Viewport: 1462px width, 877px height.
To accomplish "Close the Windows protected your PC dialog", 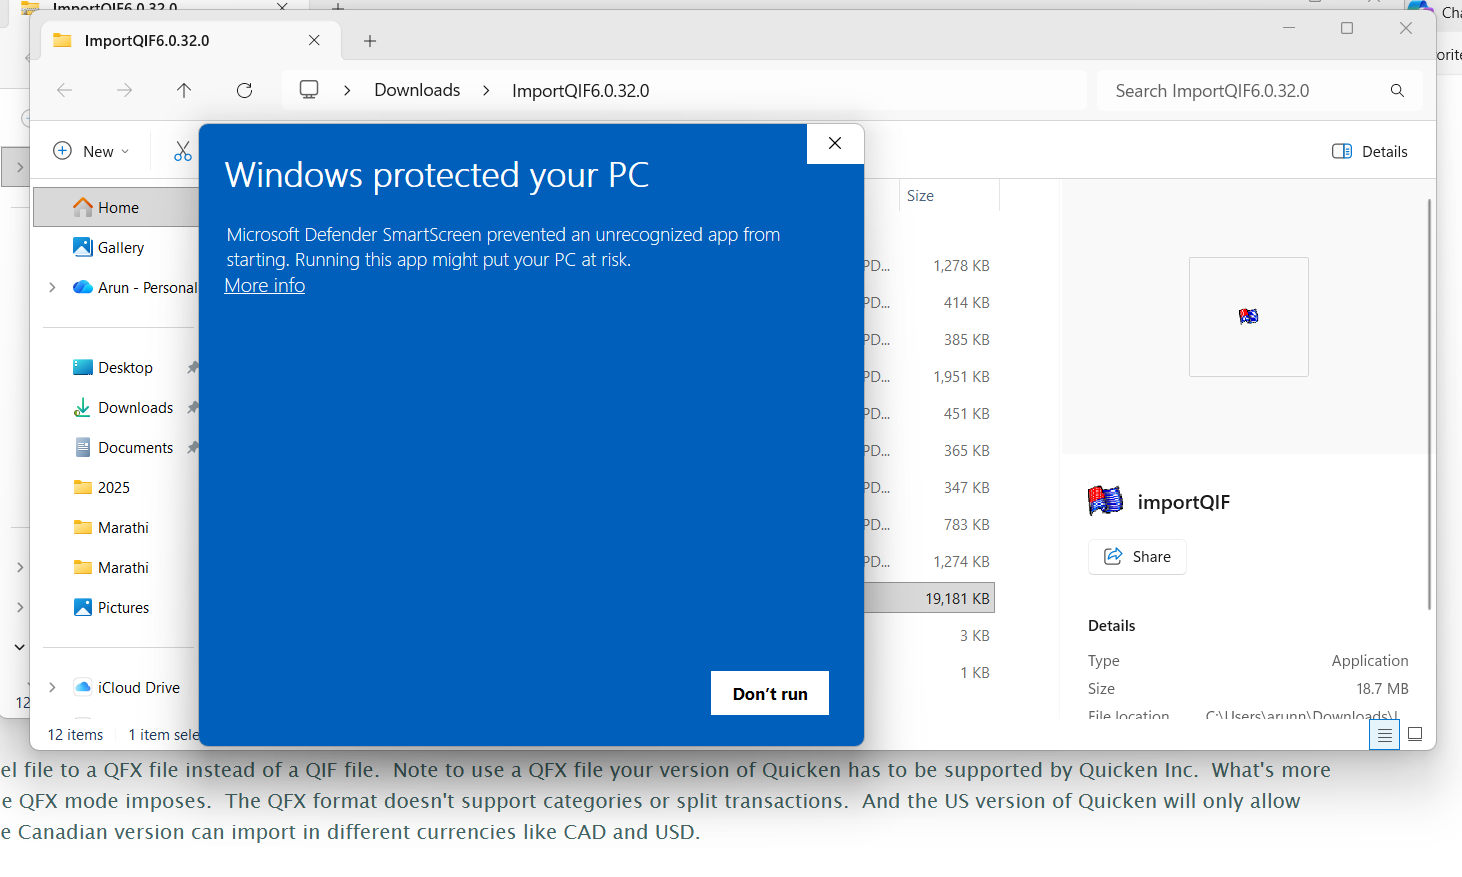I will pyautogui.click(x=835, y=143).
